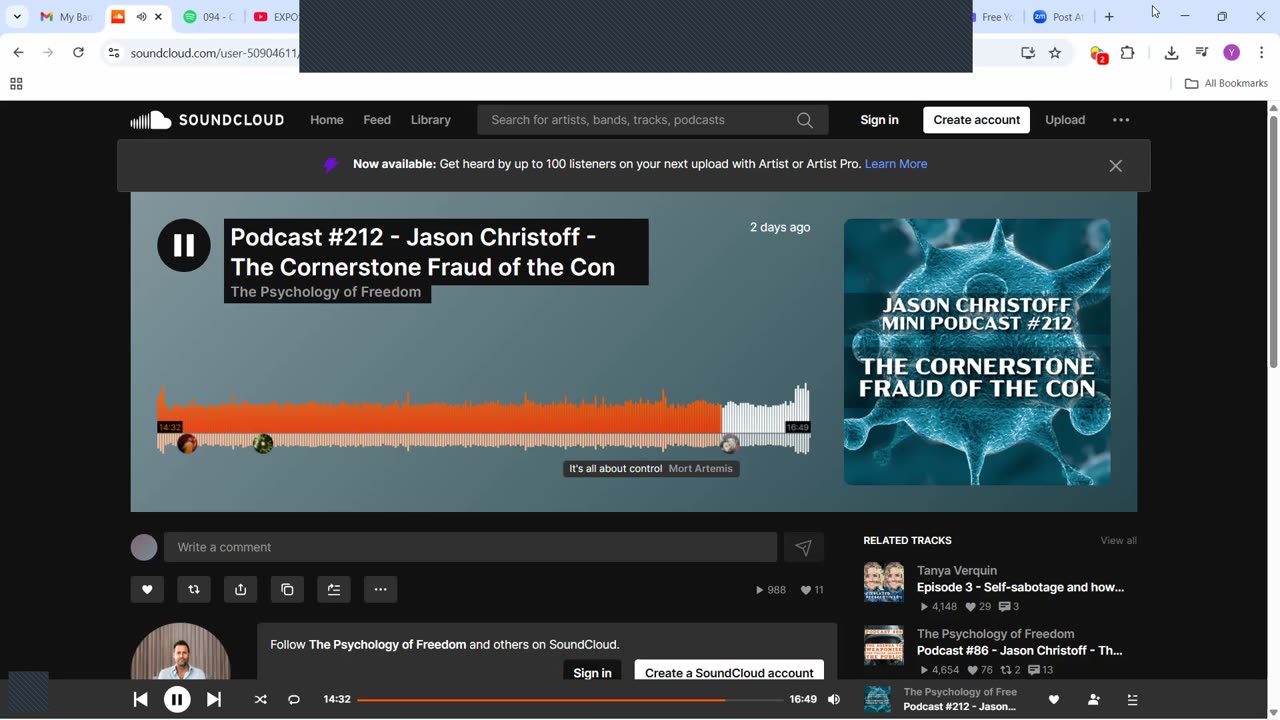This screenshot has width=1280, height=720.
Task: Seek on the bottom player progress bar
Action: 570,700
